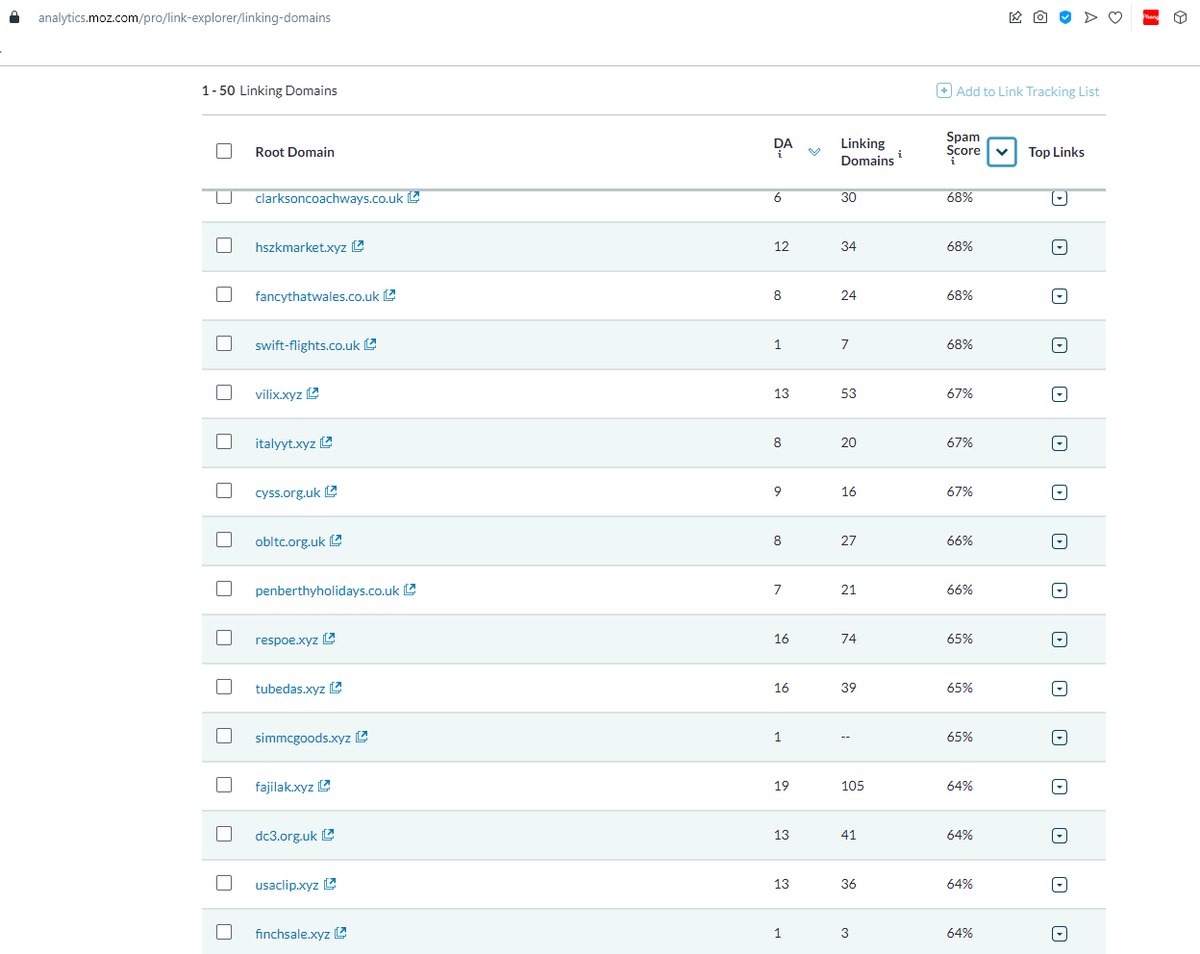
Task: Tick the checkbox for fajilak.xyz row
Action: click(225, 786)
